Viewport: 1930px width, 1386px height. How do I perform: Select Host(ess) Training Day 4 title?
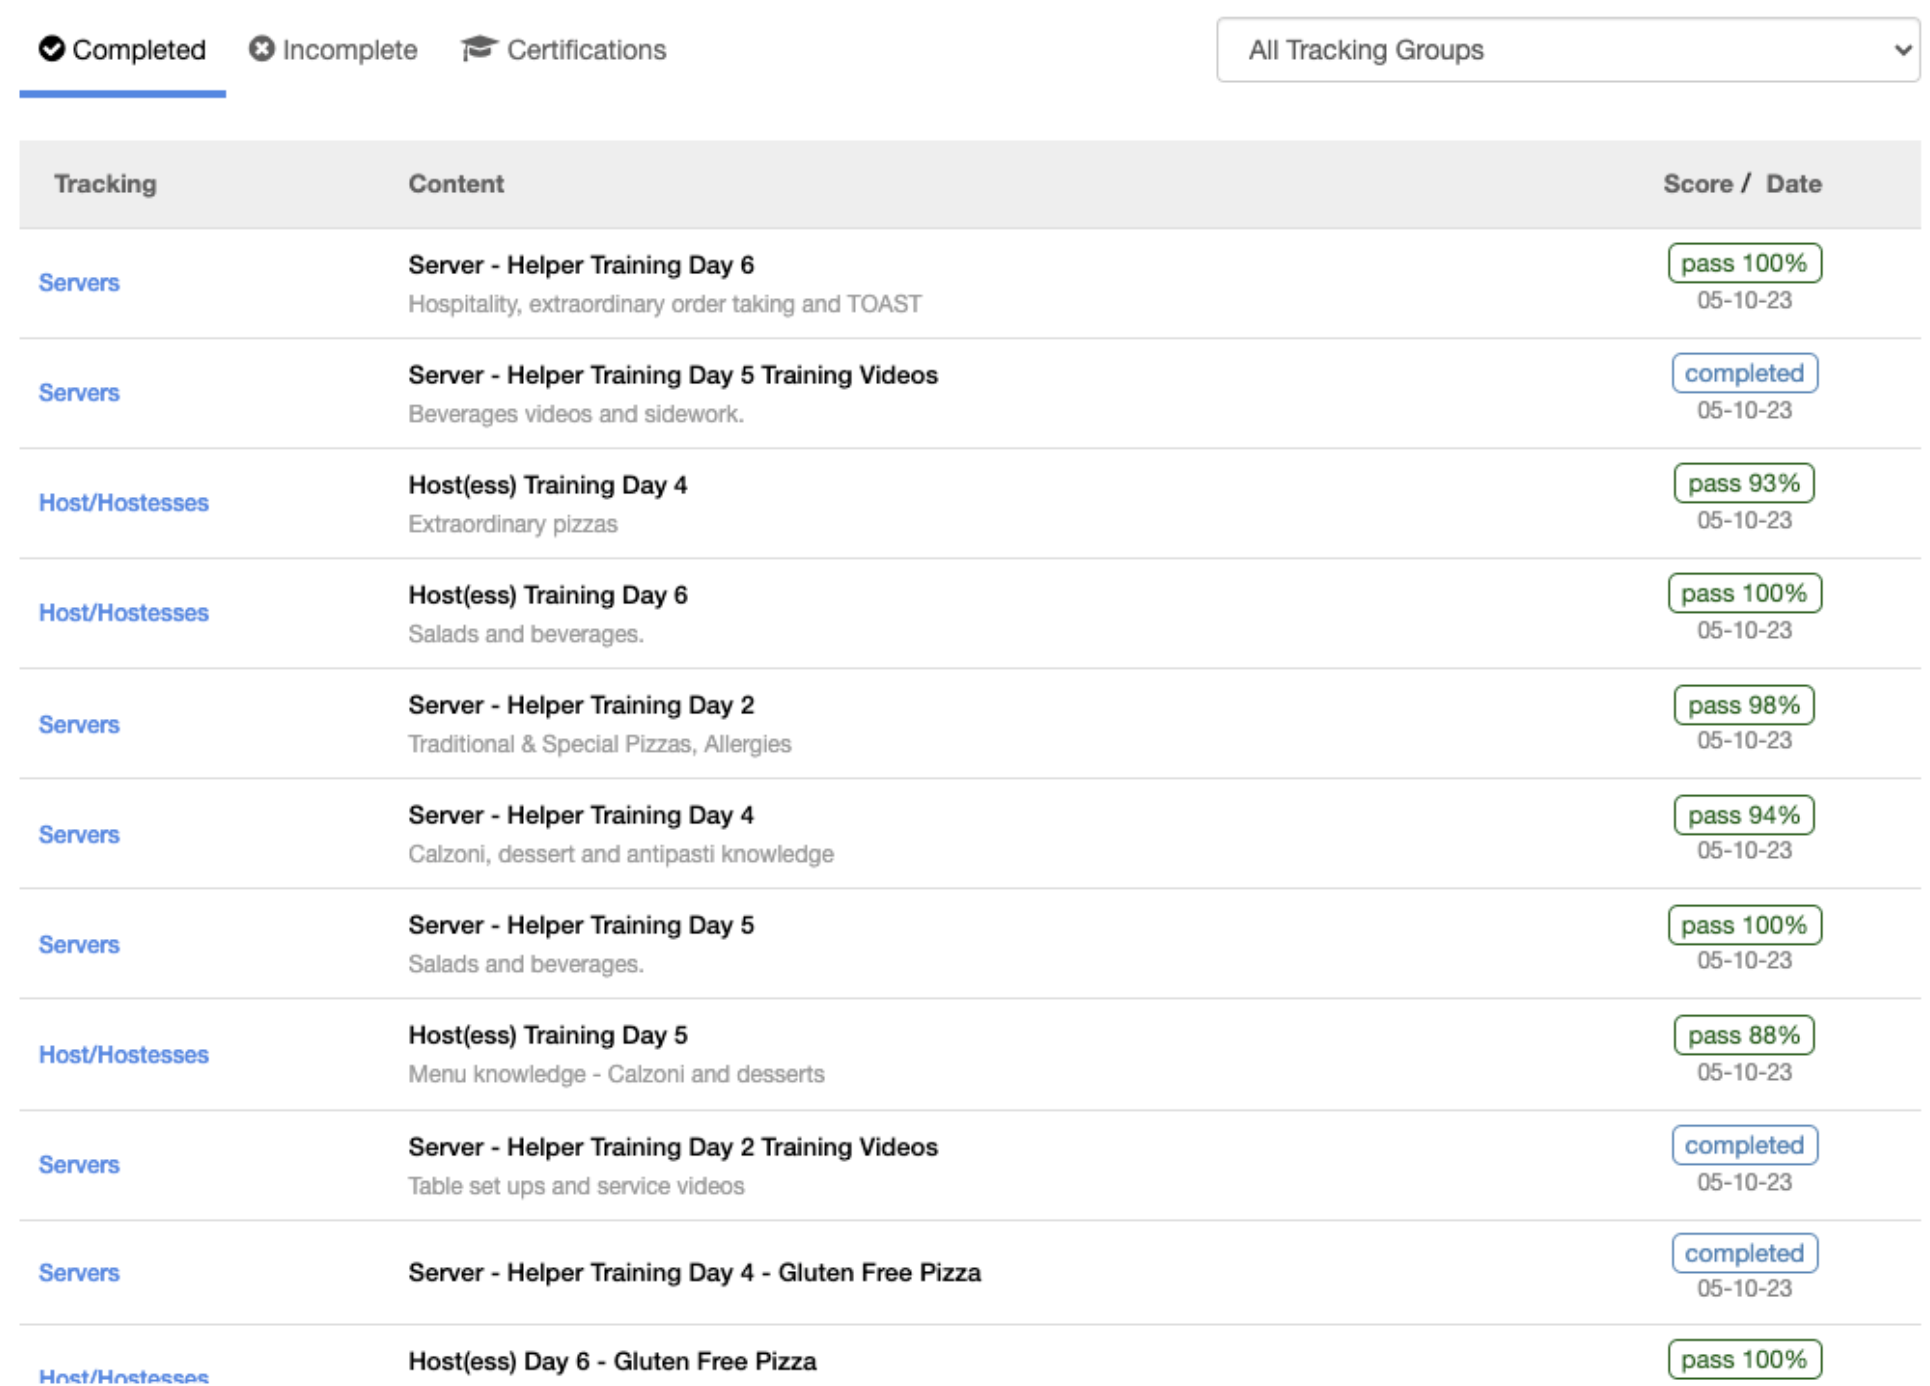click(x=547, y=485)
